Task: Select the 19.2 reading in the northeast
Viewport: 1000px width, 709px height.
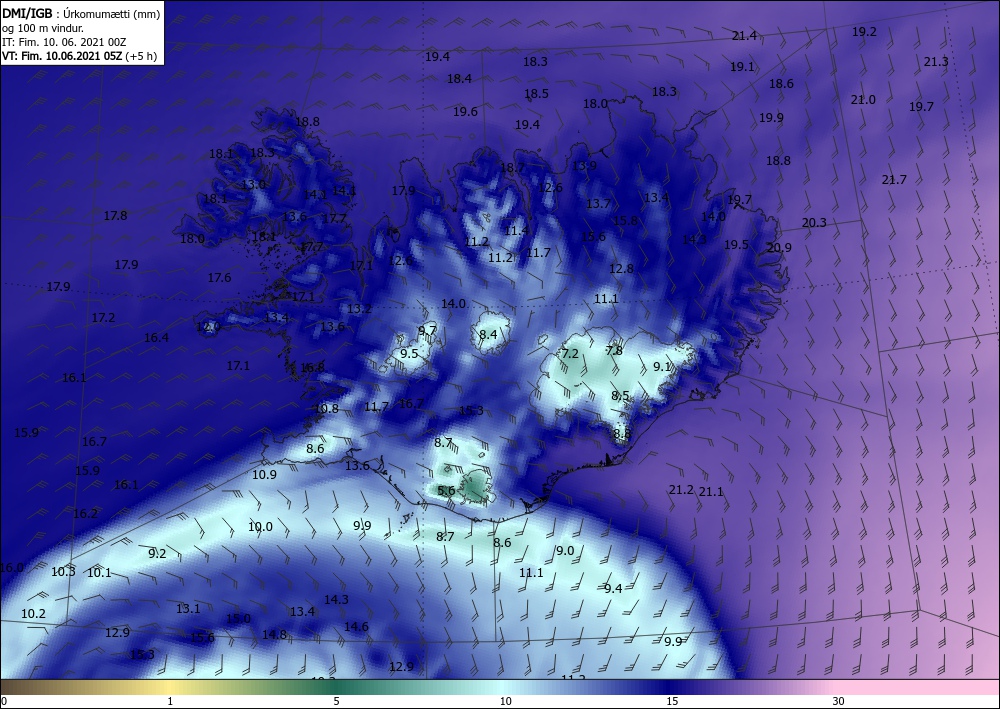Action: coord(864,32)
